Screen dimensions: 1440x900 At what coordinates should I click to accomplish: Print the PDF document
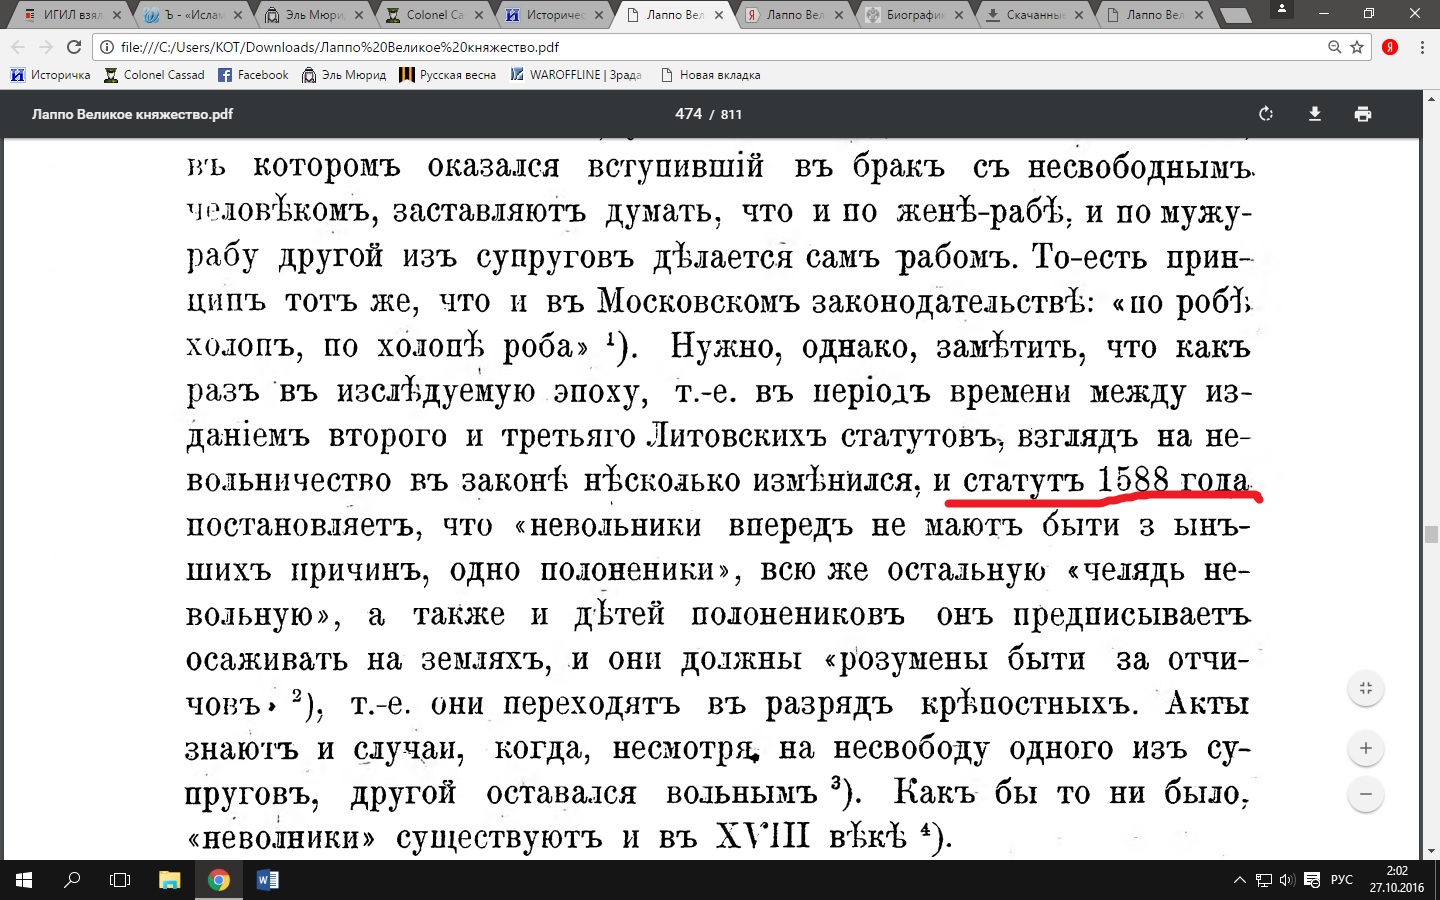(1362, 114)
